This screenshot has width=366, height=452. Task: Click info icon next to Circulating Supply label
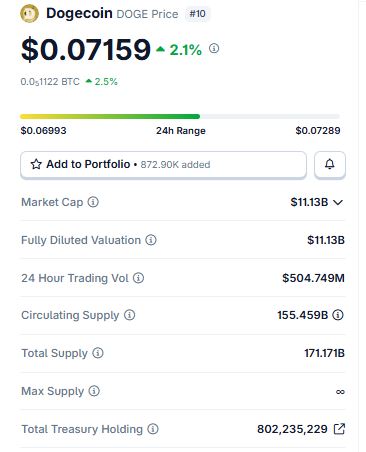click(130, 315)
